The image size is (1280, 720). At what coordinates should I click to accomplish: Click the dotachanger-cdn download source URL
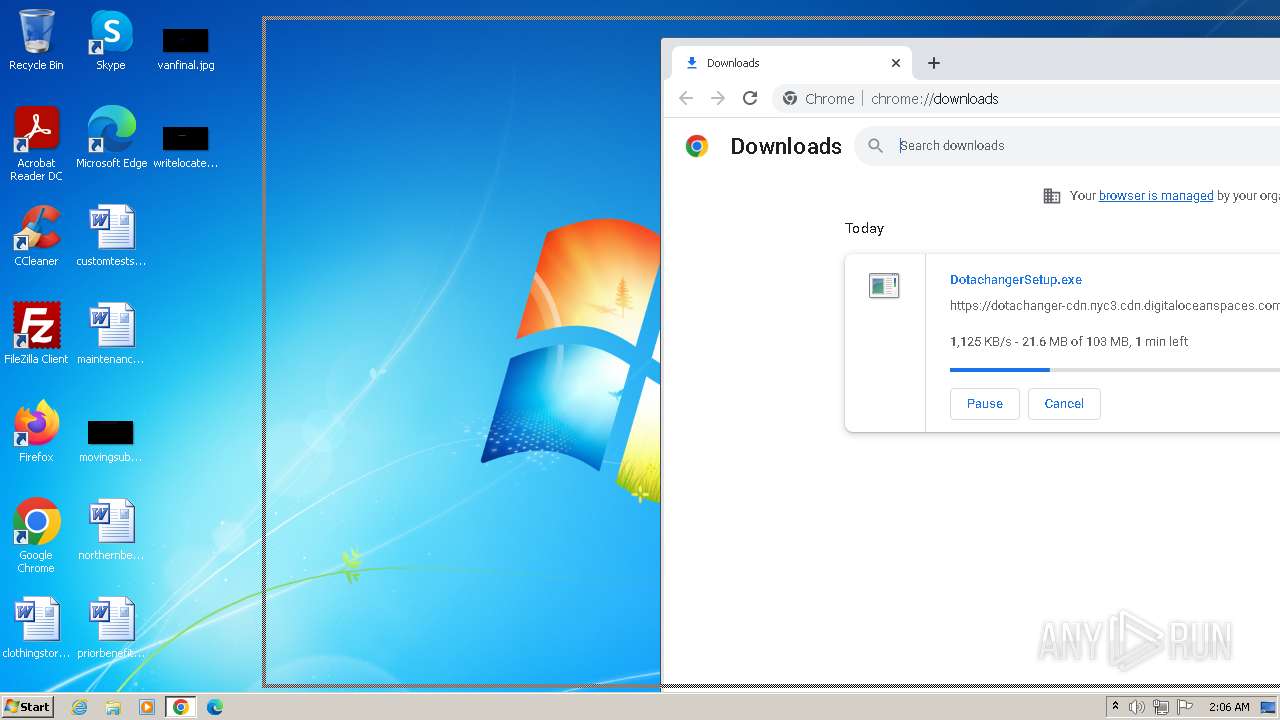coord(1115,306)
